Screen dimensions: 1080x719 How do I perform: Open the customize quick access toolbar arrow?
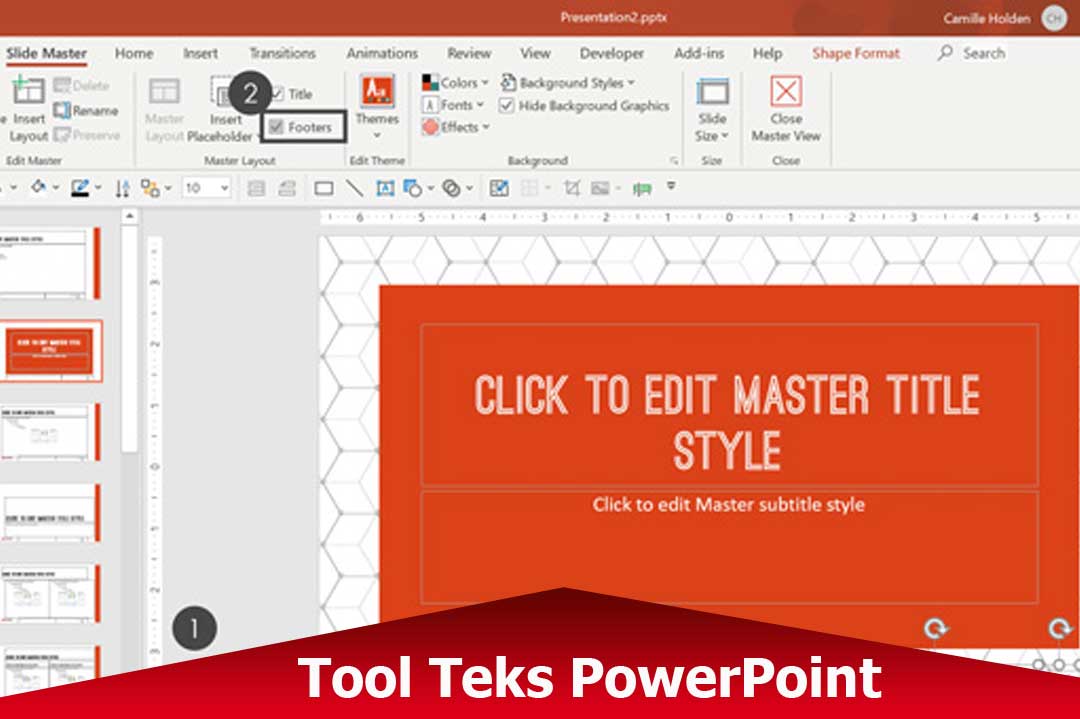pos(671,186)
